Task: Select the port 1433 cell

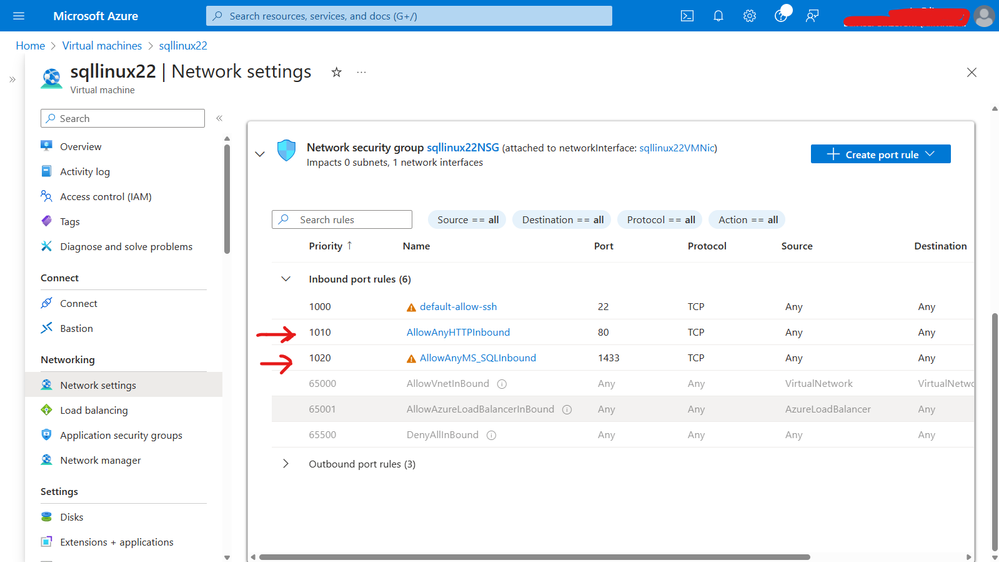Action: click(x=608, y=358)
